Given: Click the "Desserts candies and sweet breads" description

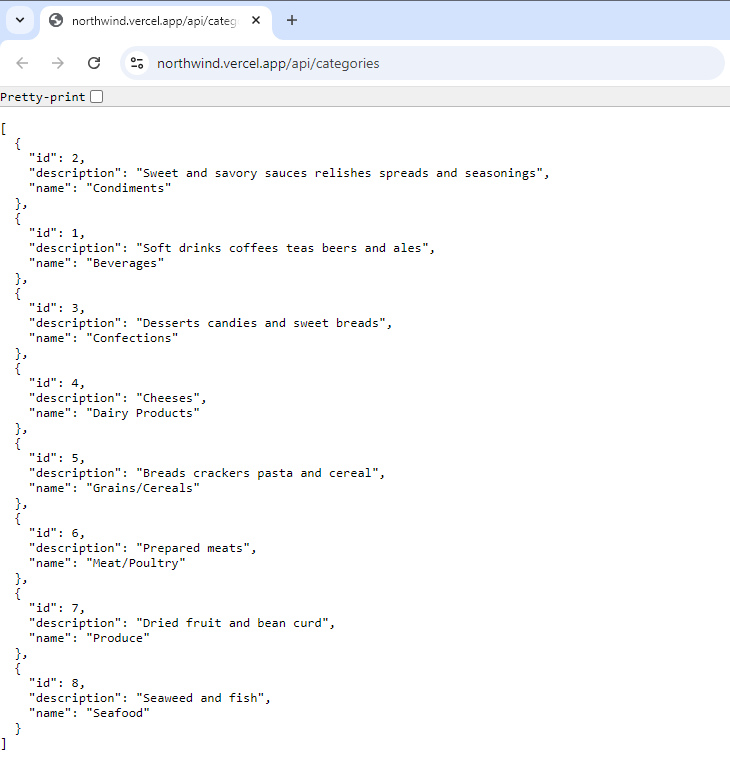Looking at the screenshot, I should pos(264,323).
